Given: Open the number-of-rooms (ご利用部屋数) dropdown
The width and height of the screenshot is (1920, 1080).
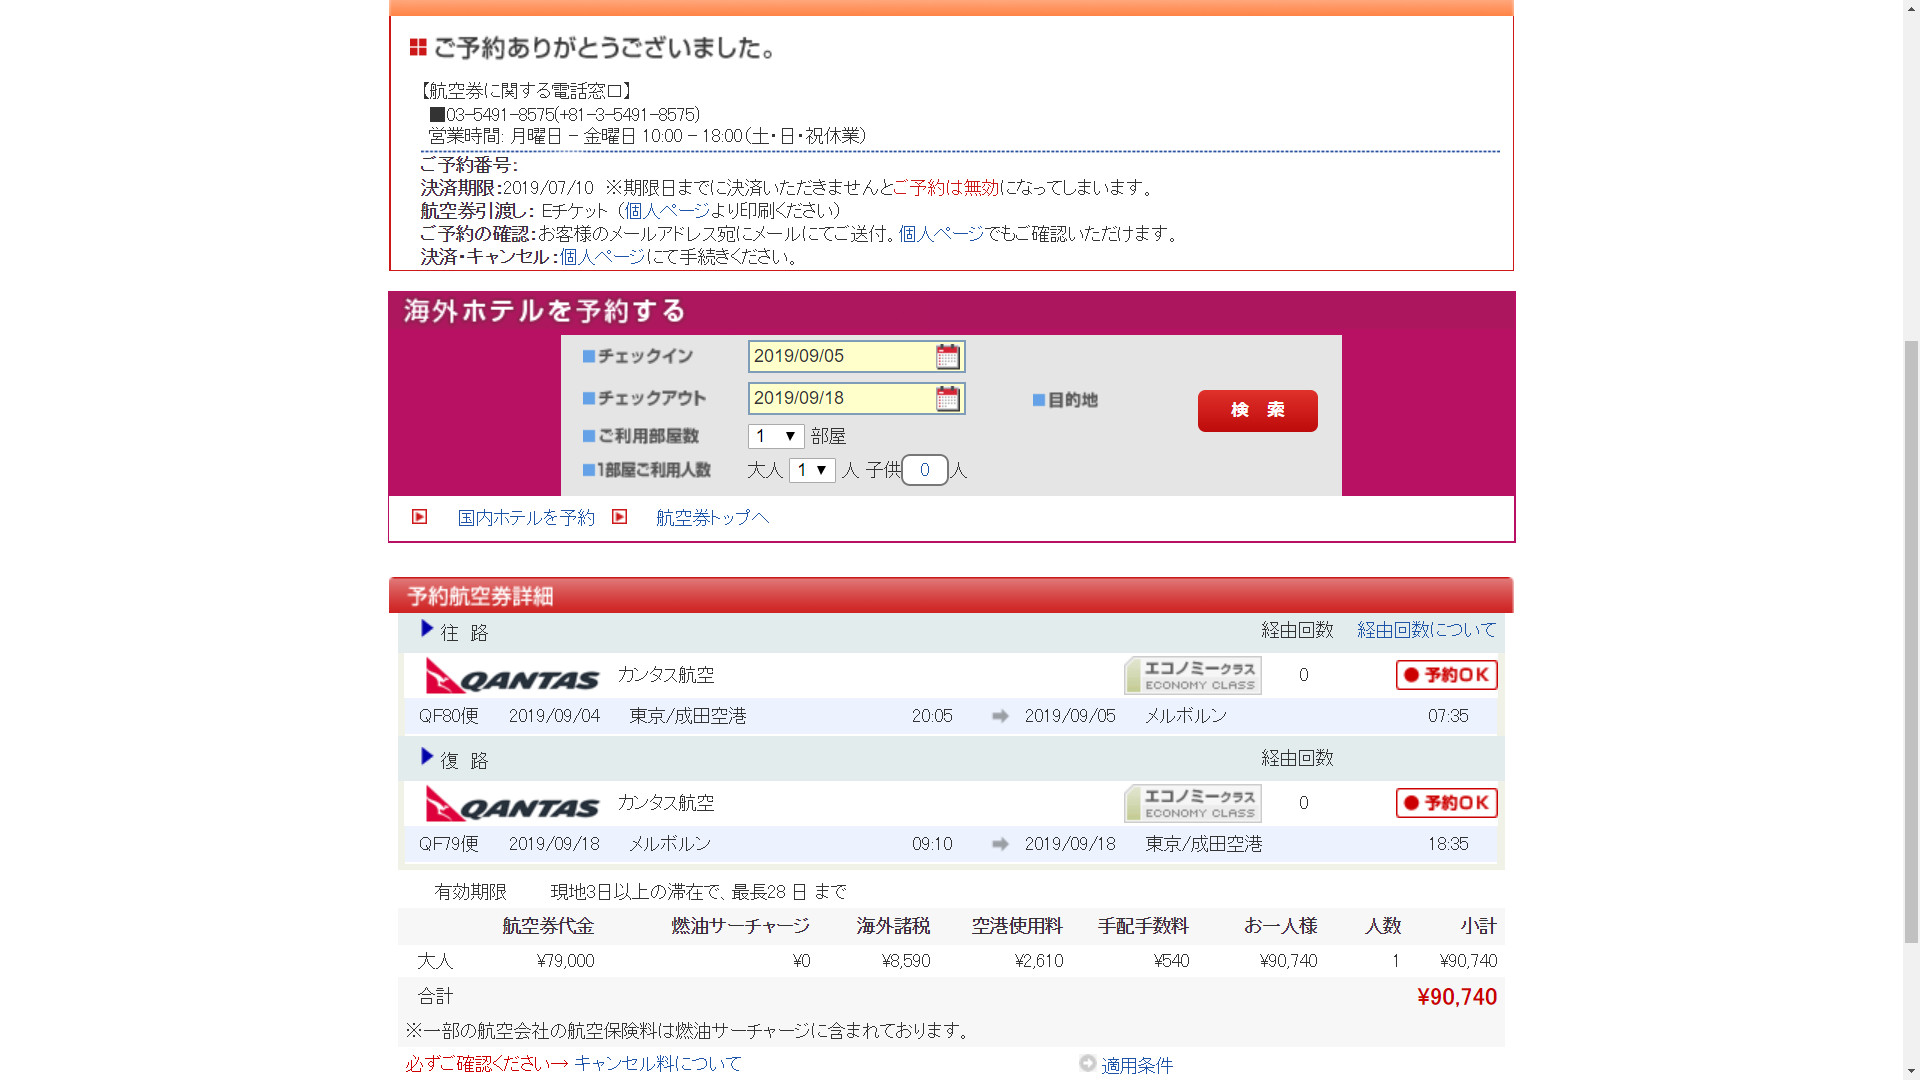Looking at the screenshot, I should pyautogui.click(x=776, y=436).
